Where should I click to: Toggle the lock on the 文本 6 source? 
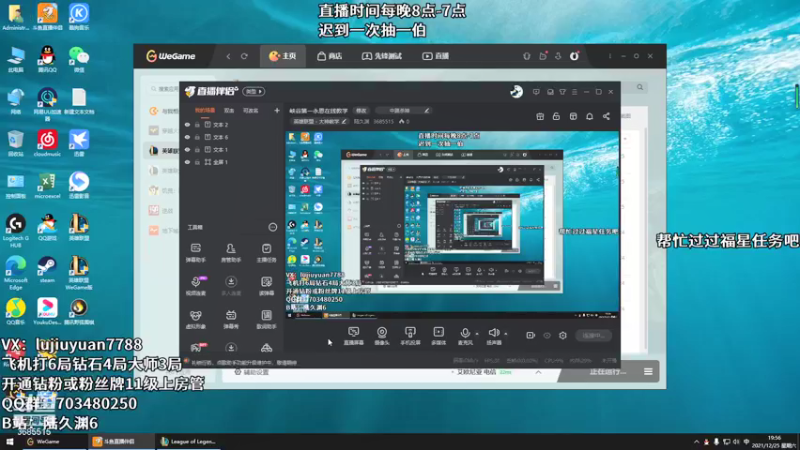(x=197, y=137)
